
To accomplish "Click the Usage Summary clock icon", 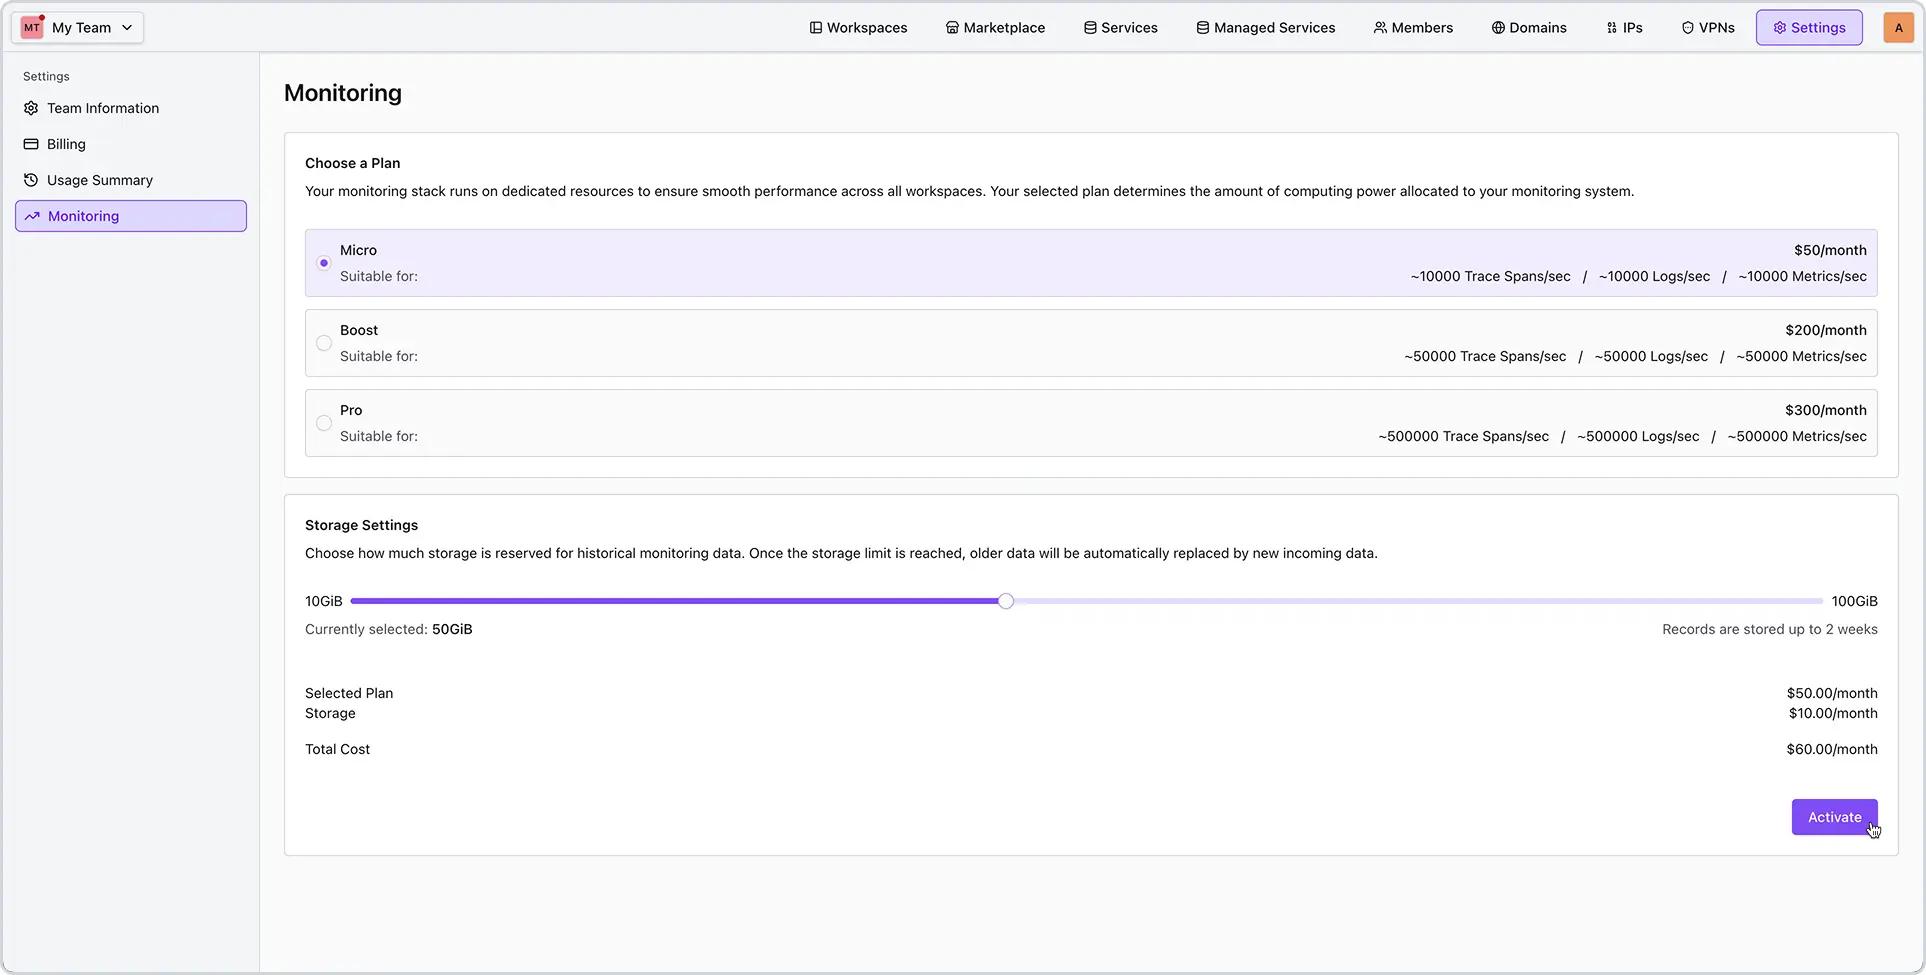I will (31, 179).
